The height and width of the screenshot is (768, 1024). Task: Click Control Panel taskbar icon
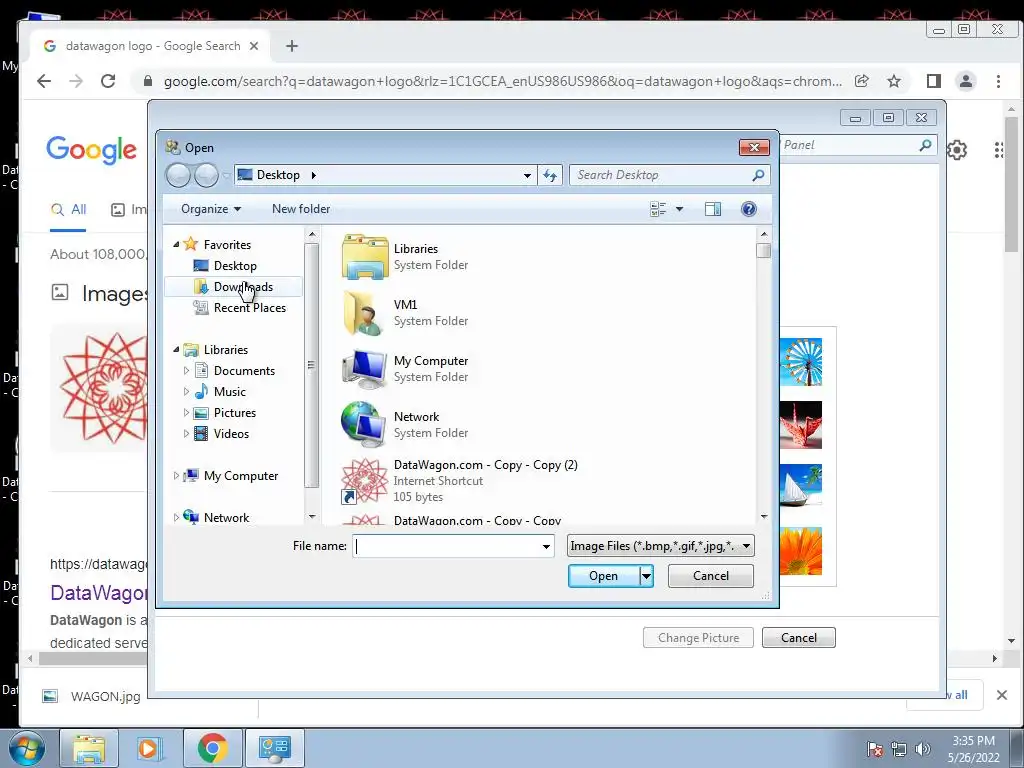pos(274,748)
